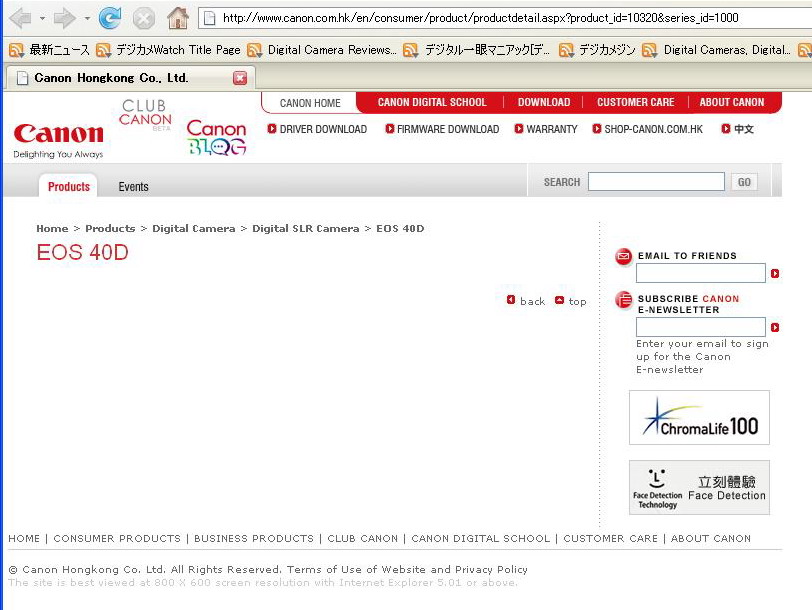Open the Face Detection Technology banner
The width and height of the screenshot is (812, 610).
[x=699, y=487]
